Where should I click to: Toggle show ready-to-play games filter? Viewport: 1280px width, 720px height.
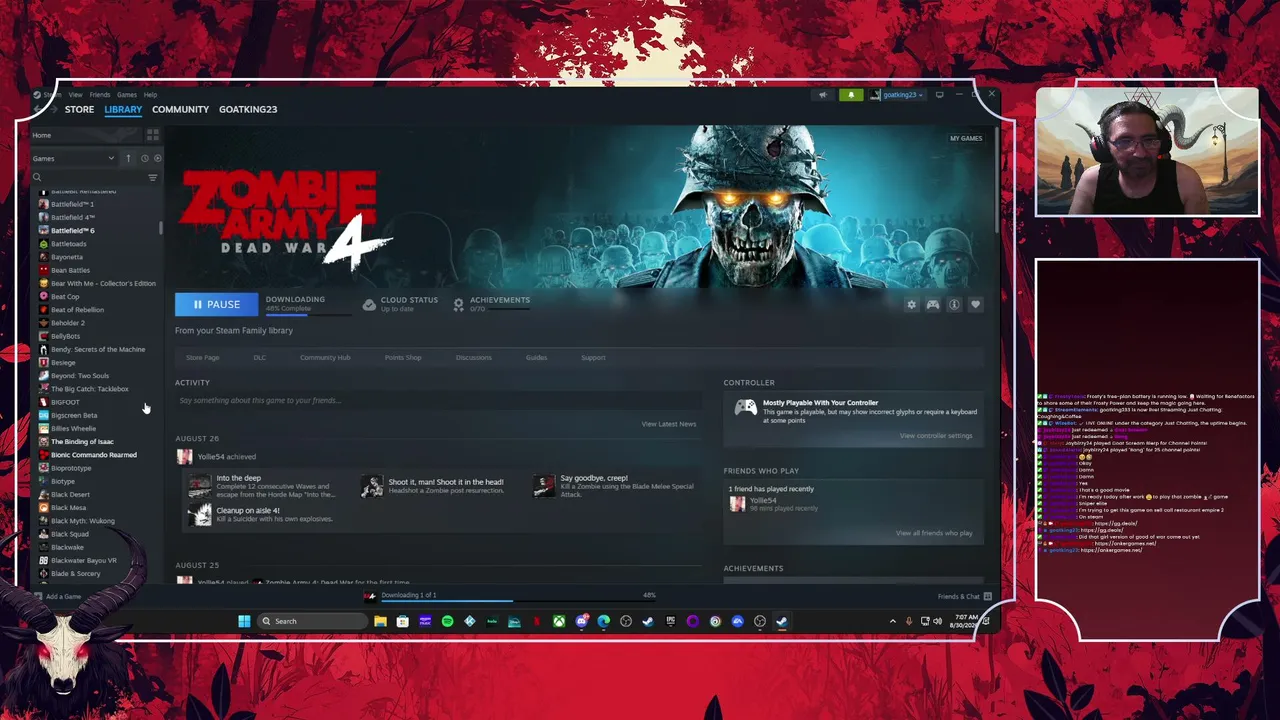tap(157, 158)
